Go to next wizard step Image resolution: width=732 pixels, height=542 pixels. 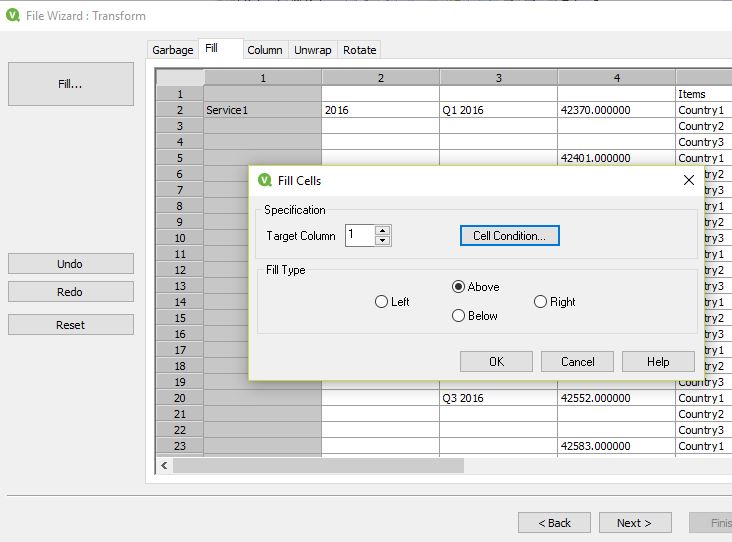[634, 523]
